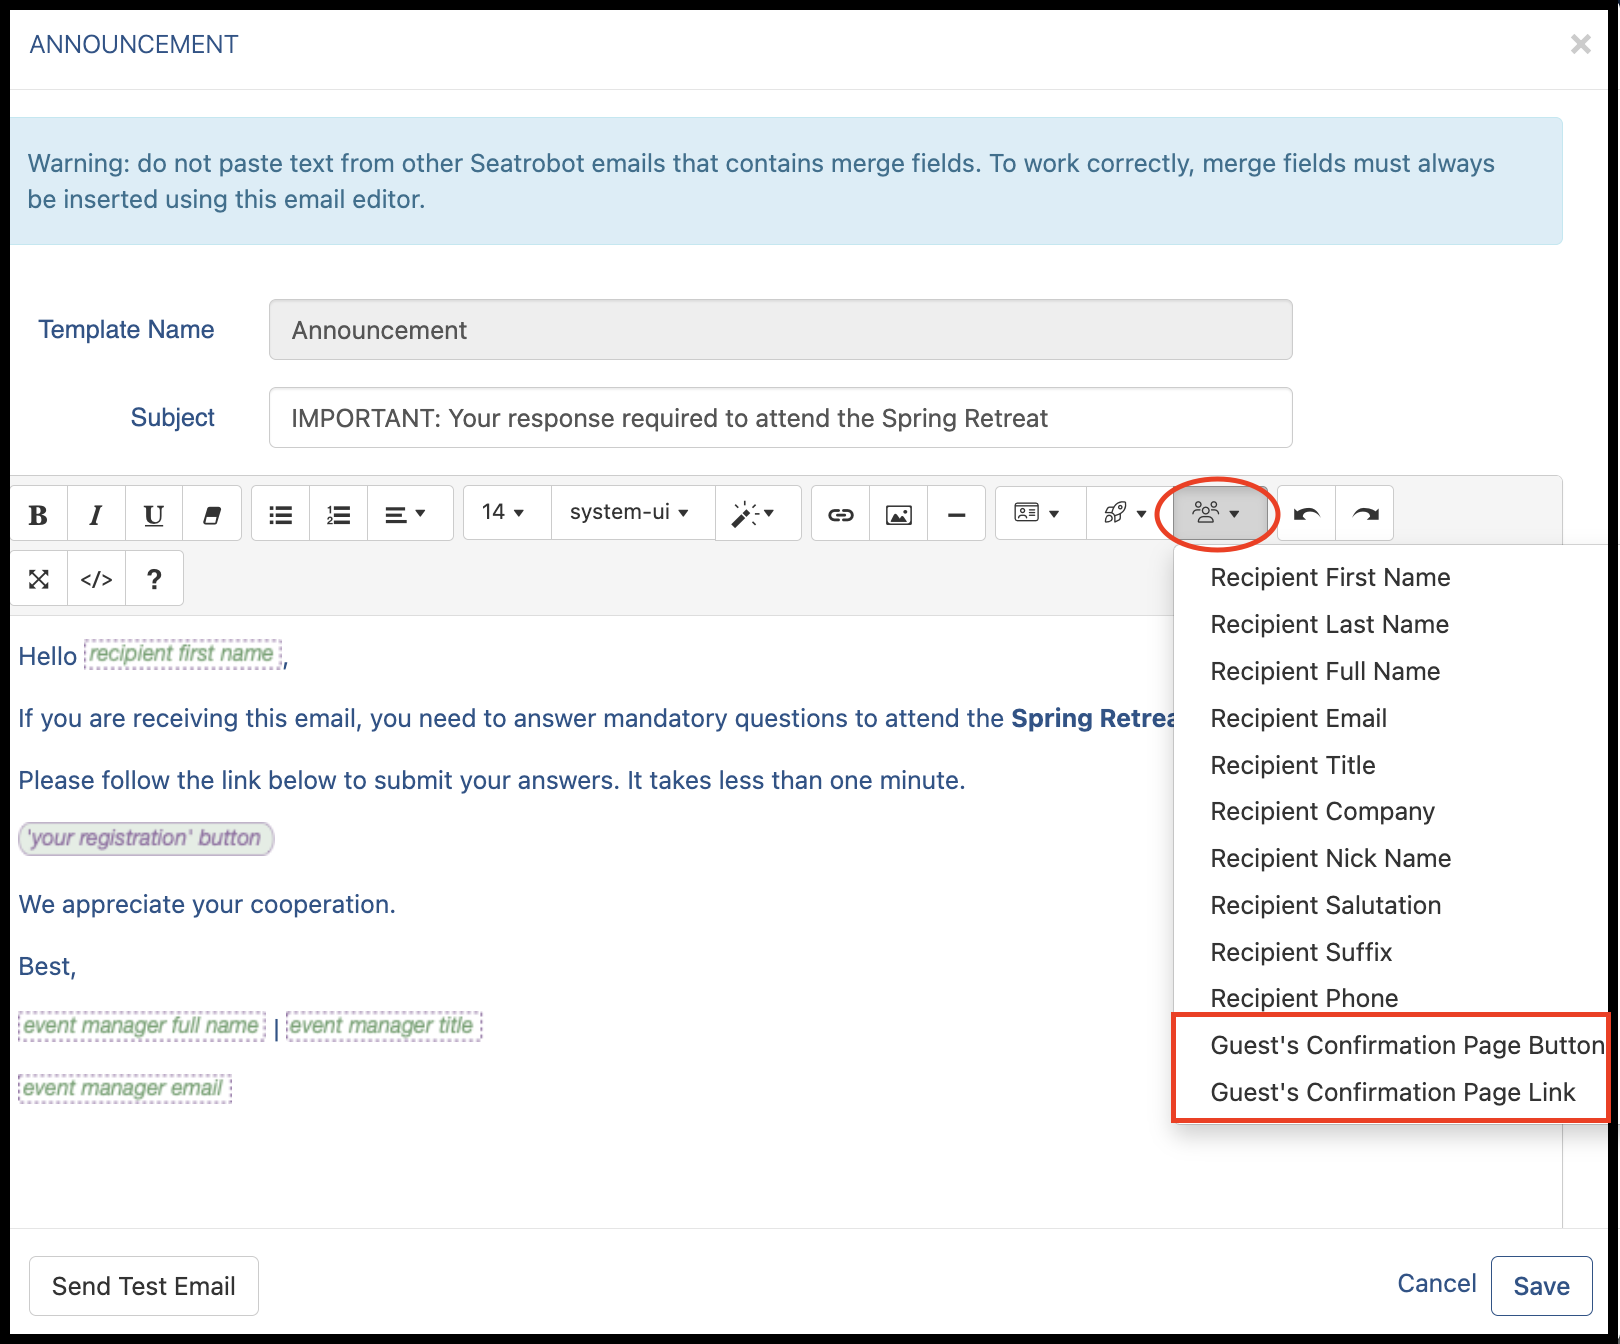Toggle fullscreen editor mode

click(38, 578)
